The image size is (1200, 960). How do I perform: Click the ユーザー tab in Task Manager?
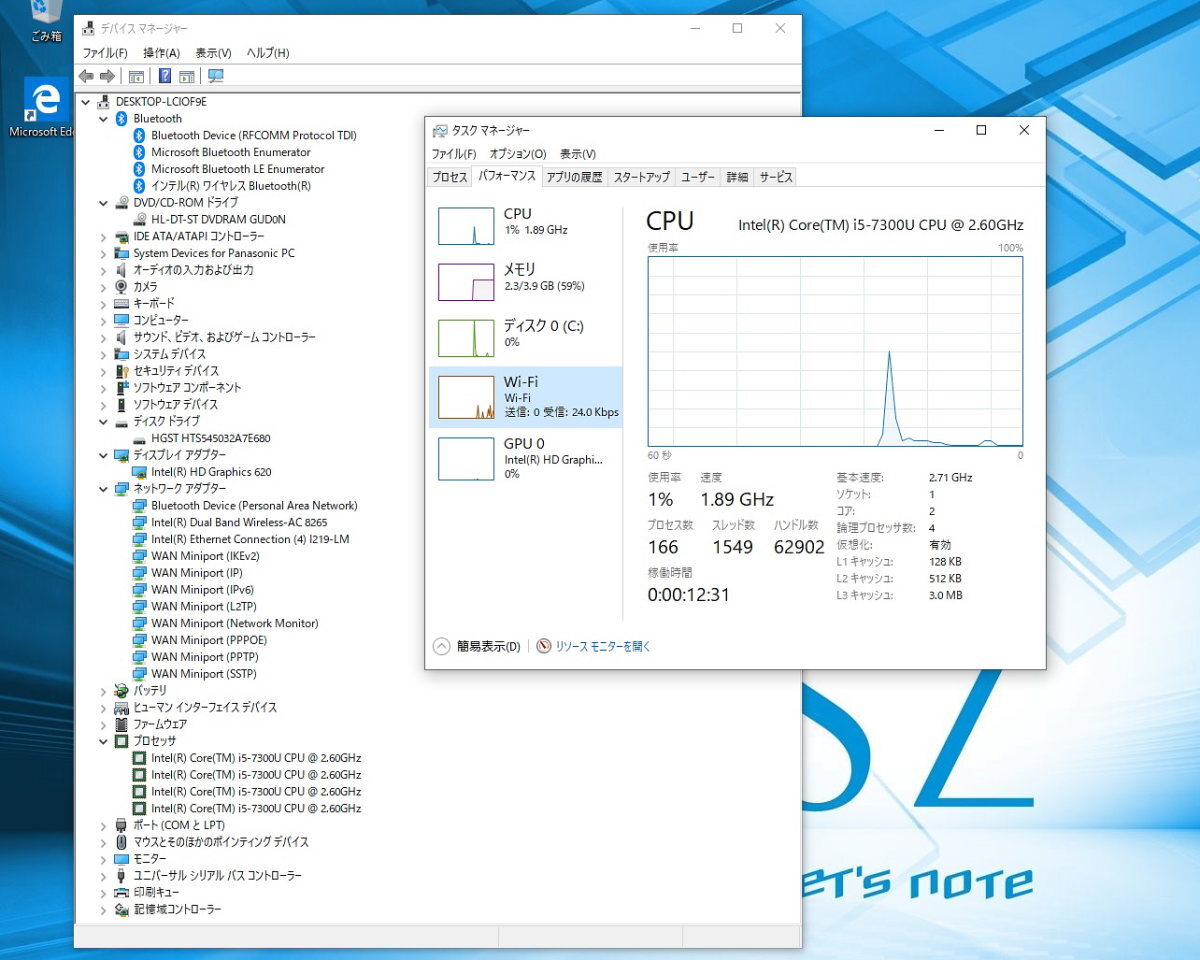[698, 177]
